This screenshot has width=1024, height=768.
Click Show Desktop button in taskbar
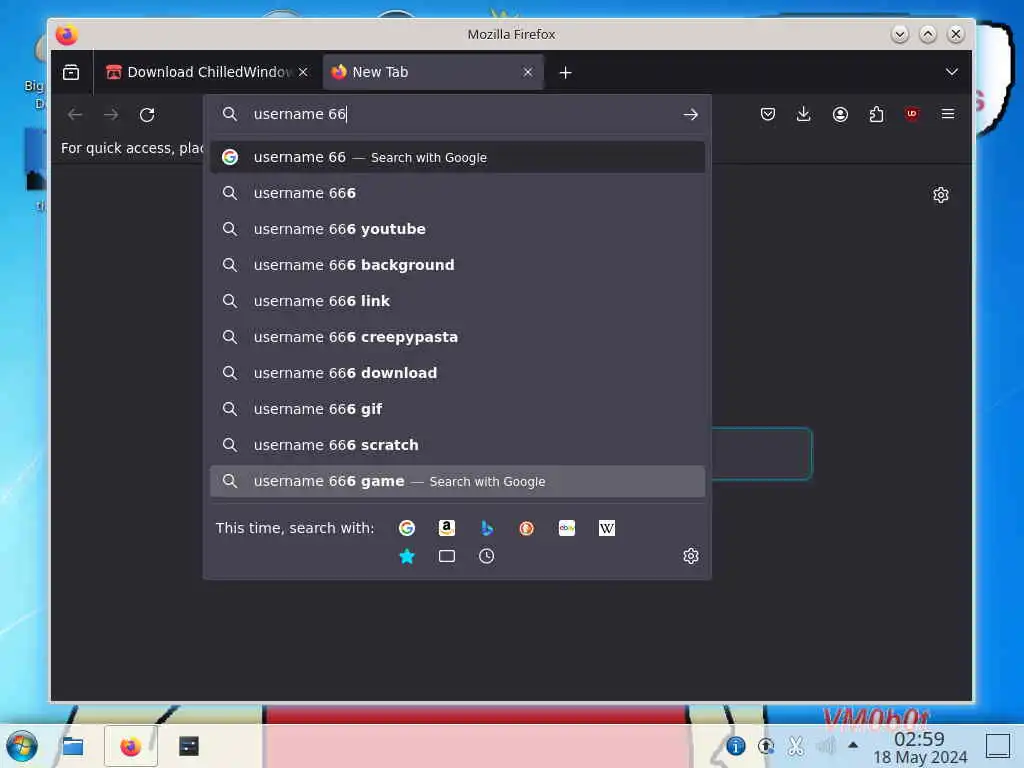tap(998, 746)
